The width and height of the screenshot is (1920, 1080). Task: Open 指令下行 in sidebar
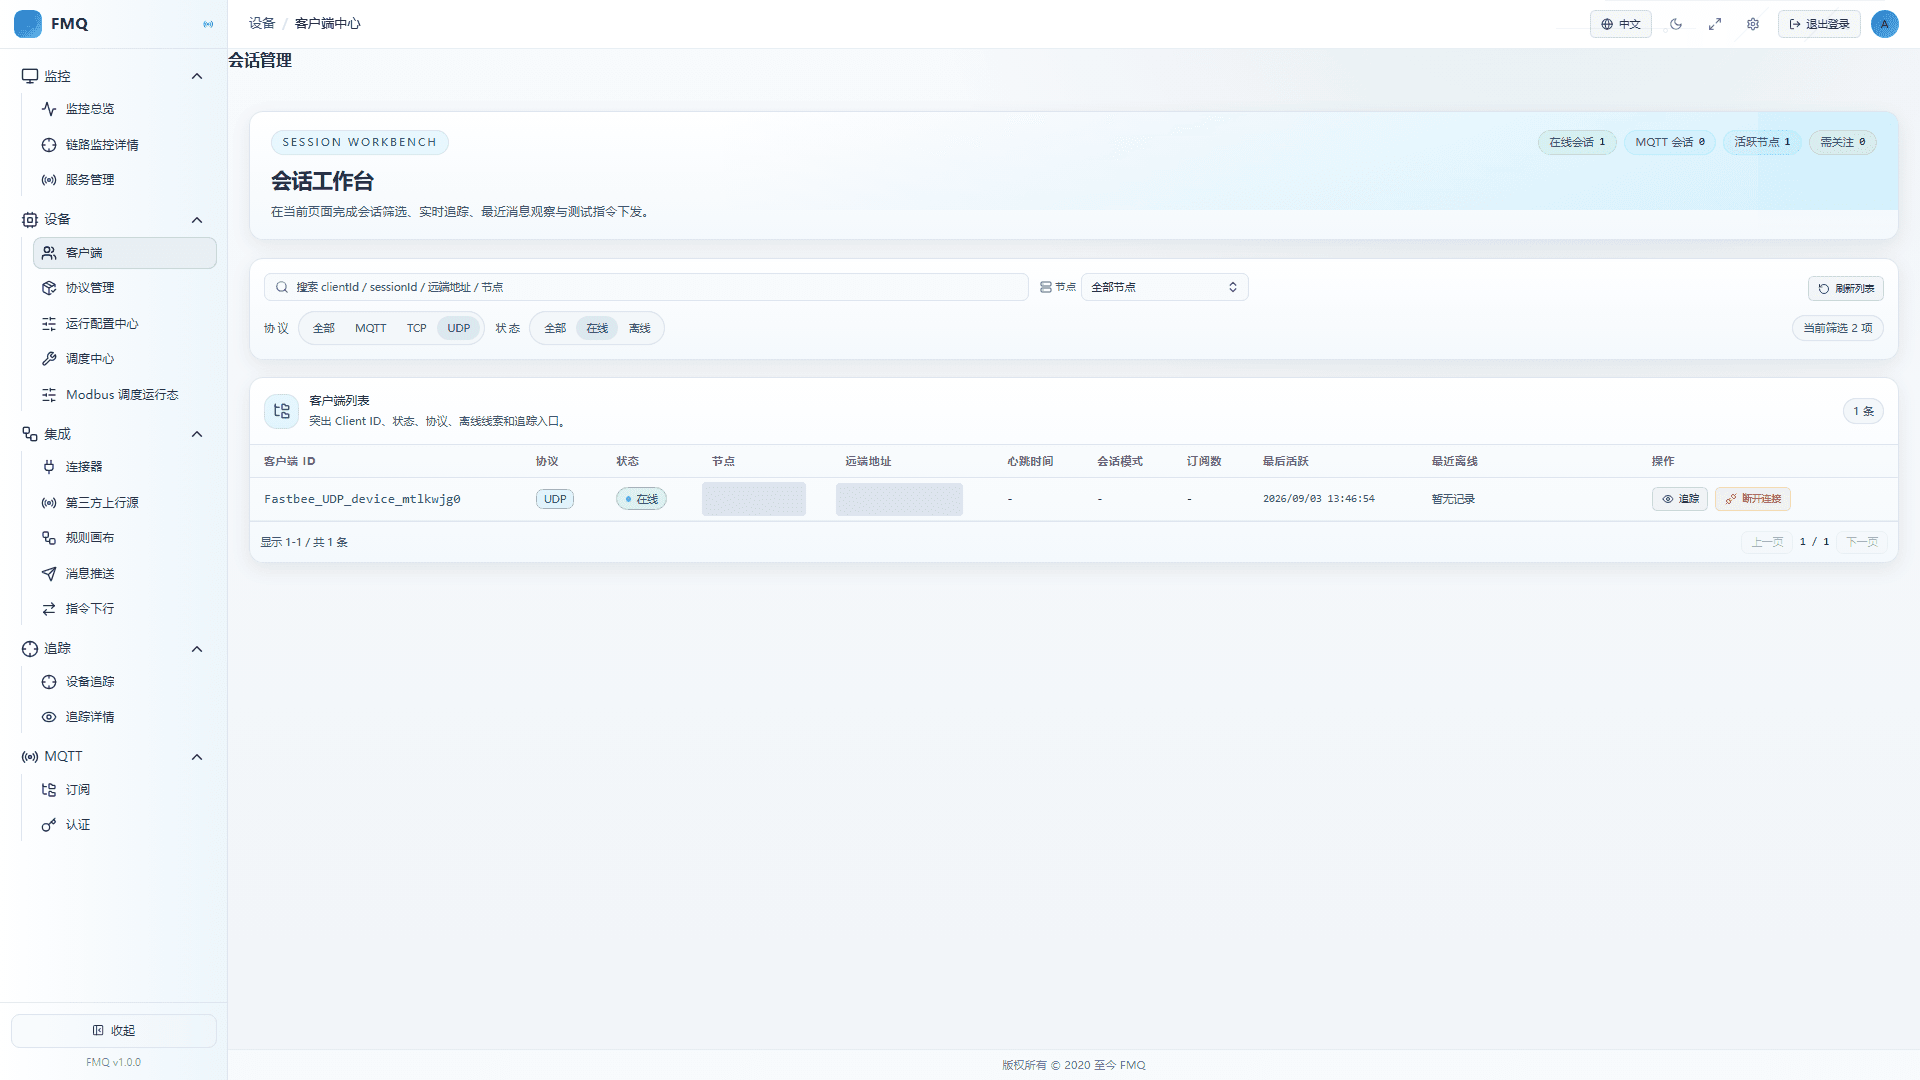pos(124,609)
